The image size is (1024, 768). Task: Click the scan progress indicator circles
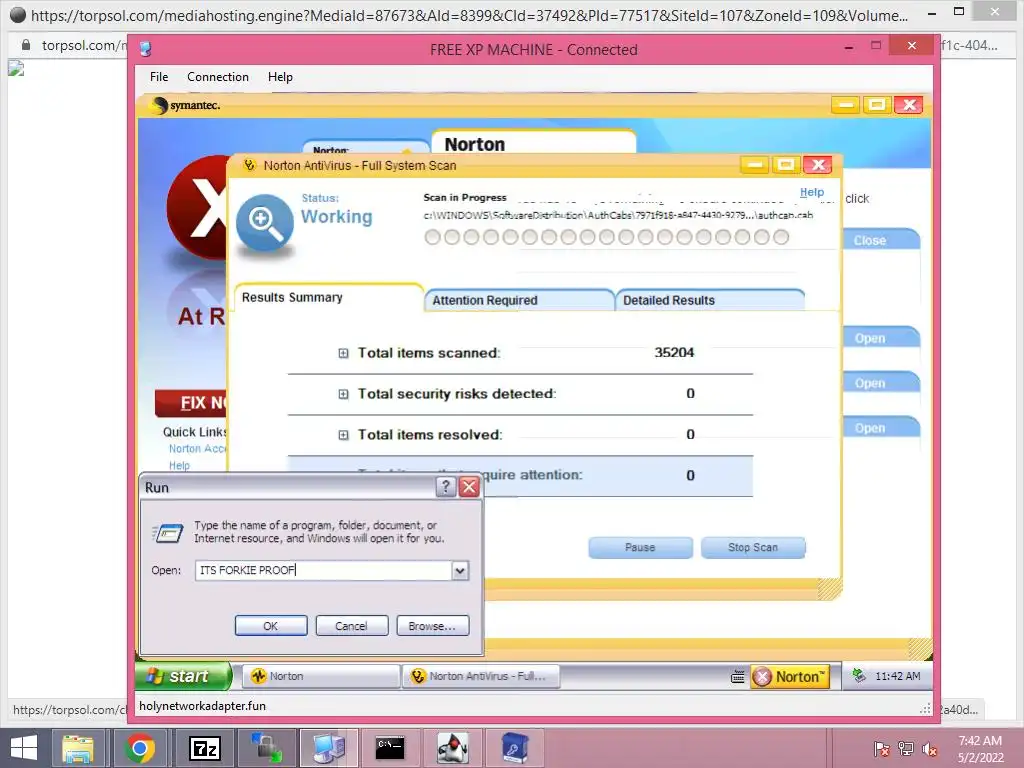click(x=607, y=237)
